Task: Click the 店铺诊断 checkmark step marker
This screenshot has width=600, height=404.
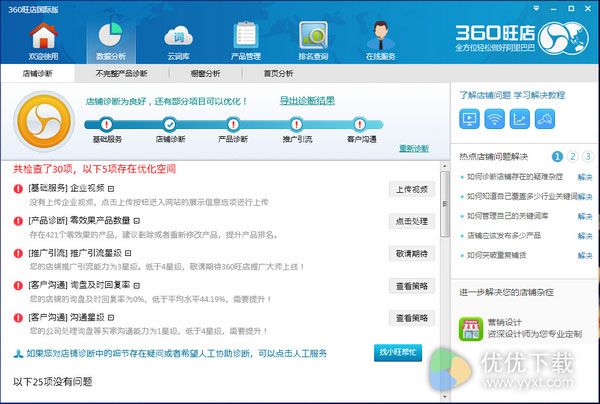Action: 170,124
